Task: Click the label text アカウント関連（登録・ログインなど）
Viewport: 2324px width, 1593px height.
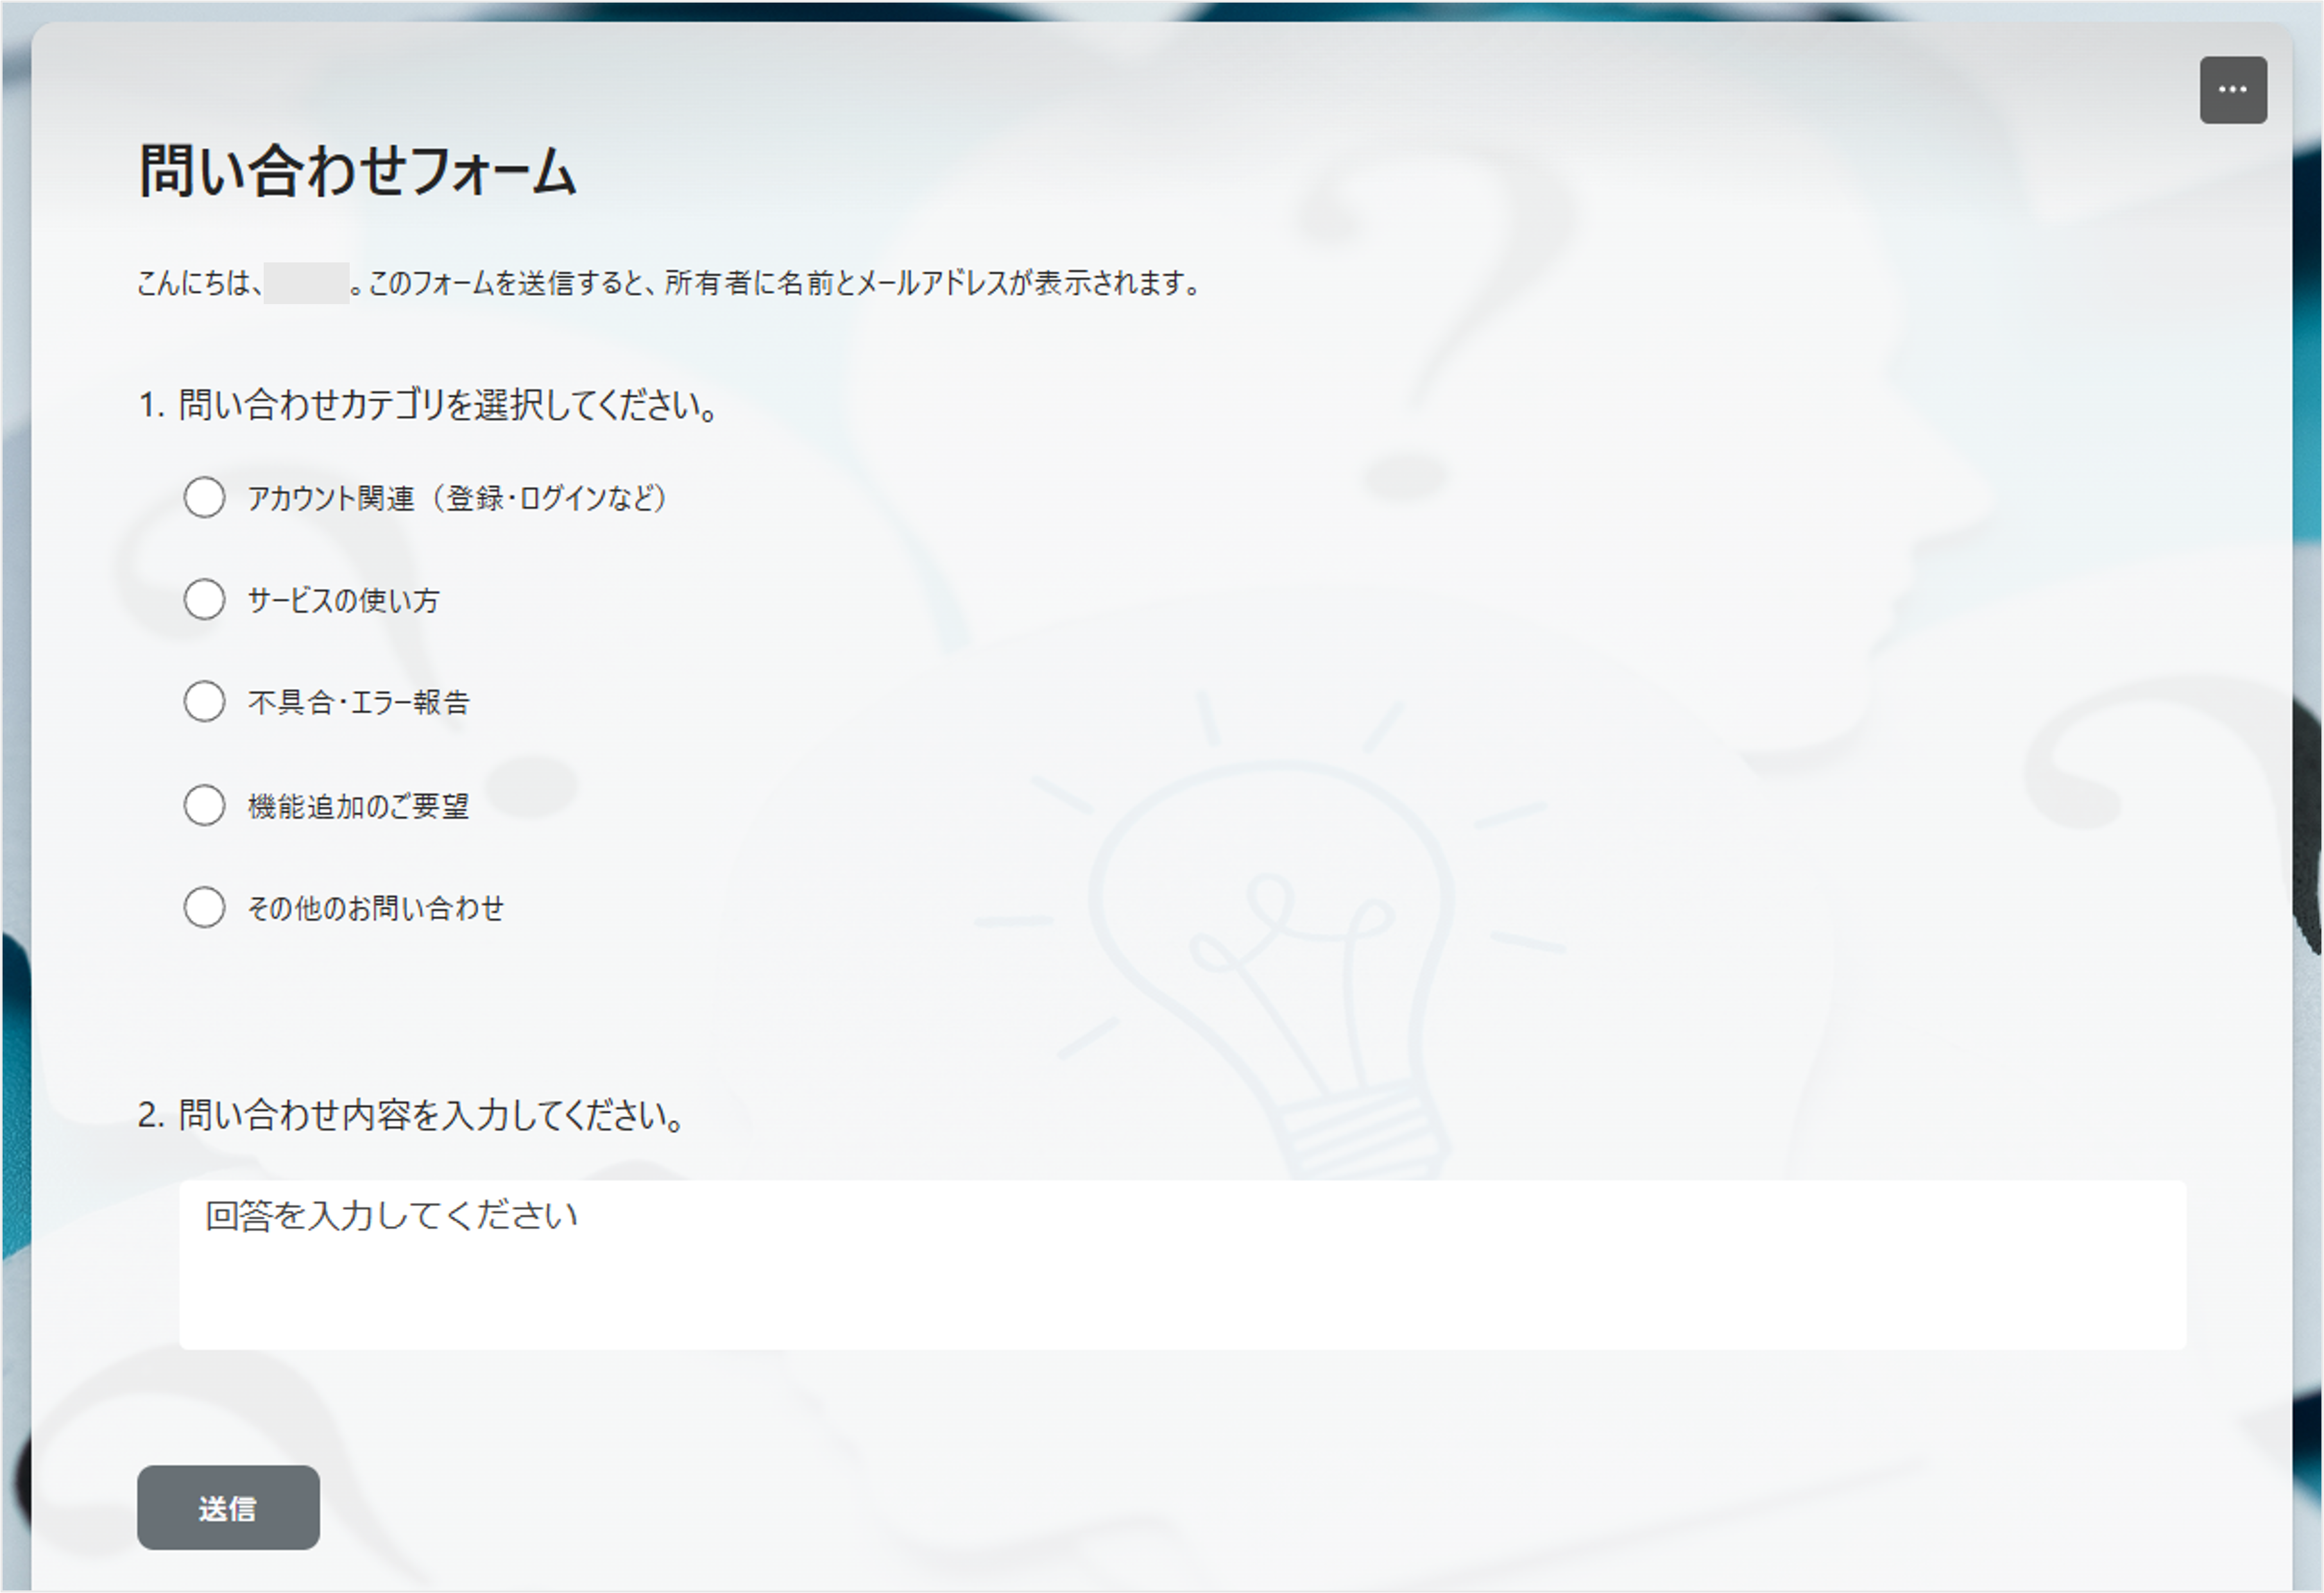Action: pos(457,498)
